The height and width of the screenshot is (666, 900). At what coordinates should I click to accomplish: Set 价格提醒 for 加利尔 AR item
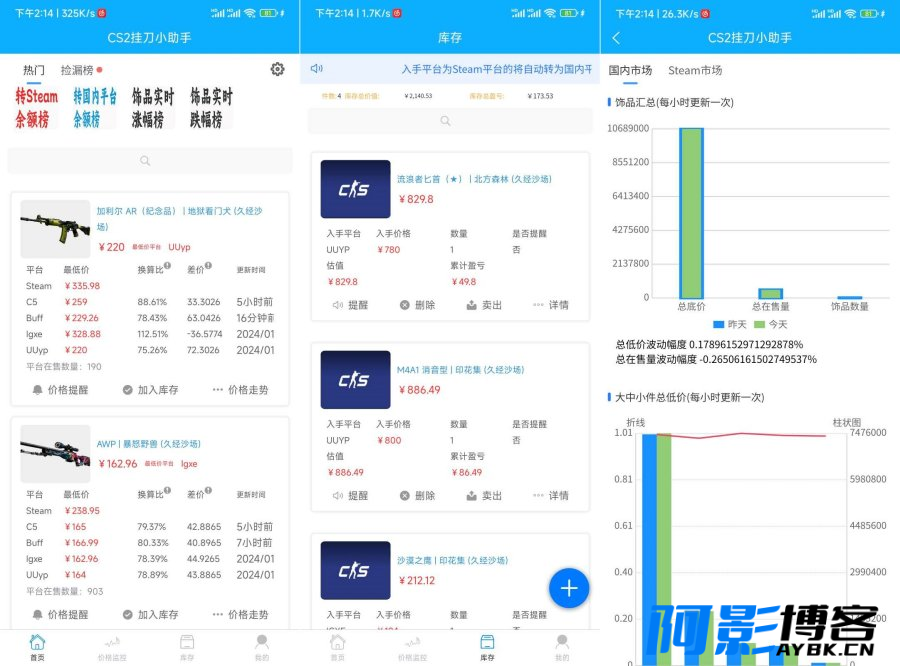click(60, 390)
